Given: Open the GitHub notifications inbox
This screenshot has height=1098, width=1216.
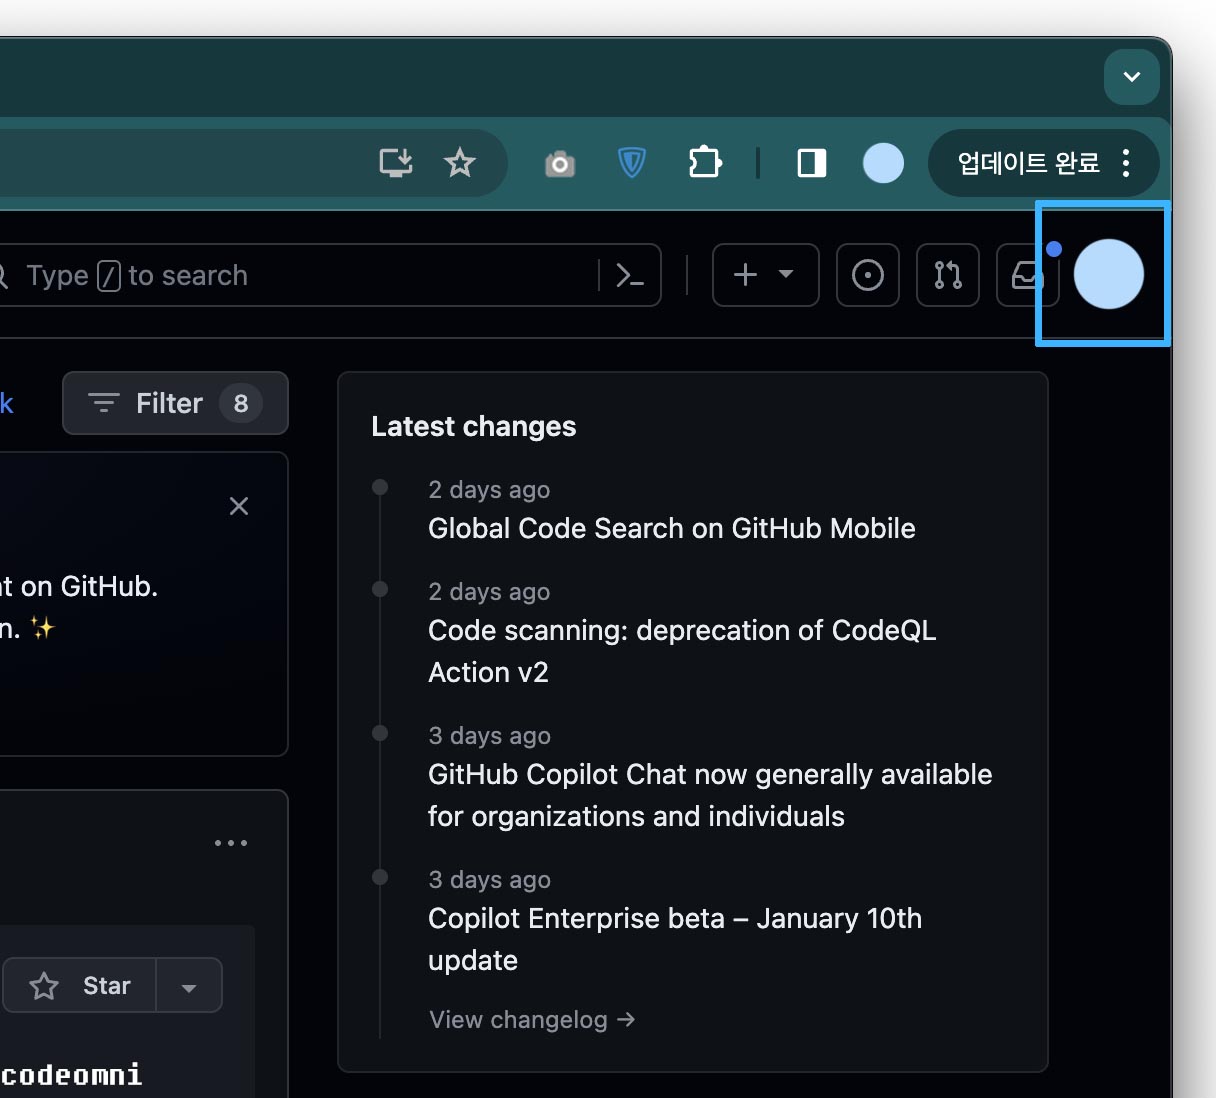Looking at the screenshot, I should 1026,275.
